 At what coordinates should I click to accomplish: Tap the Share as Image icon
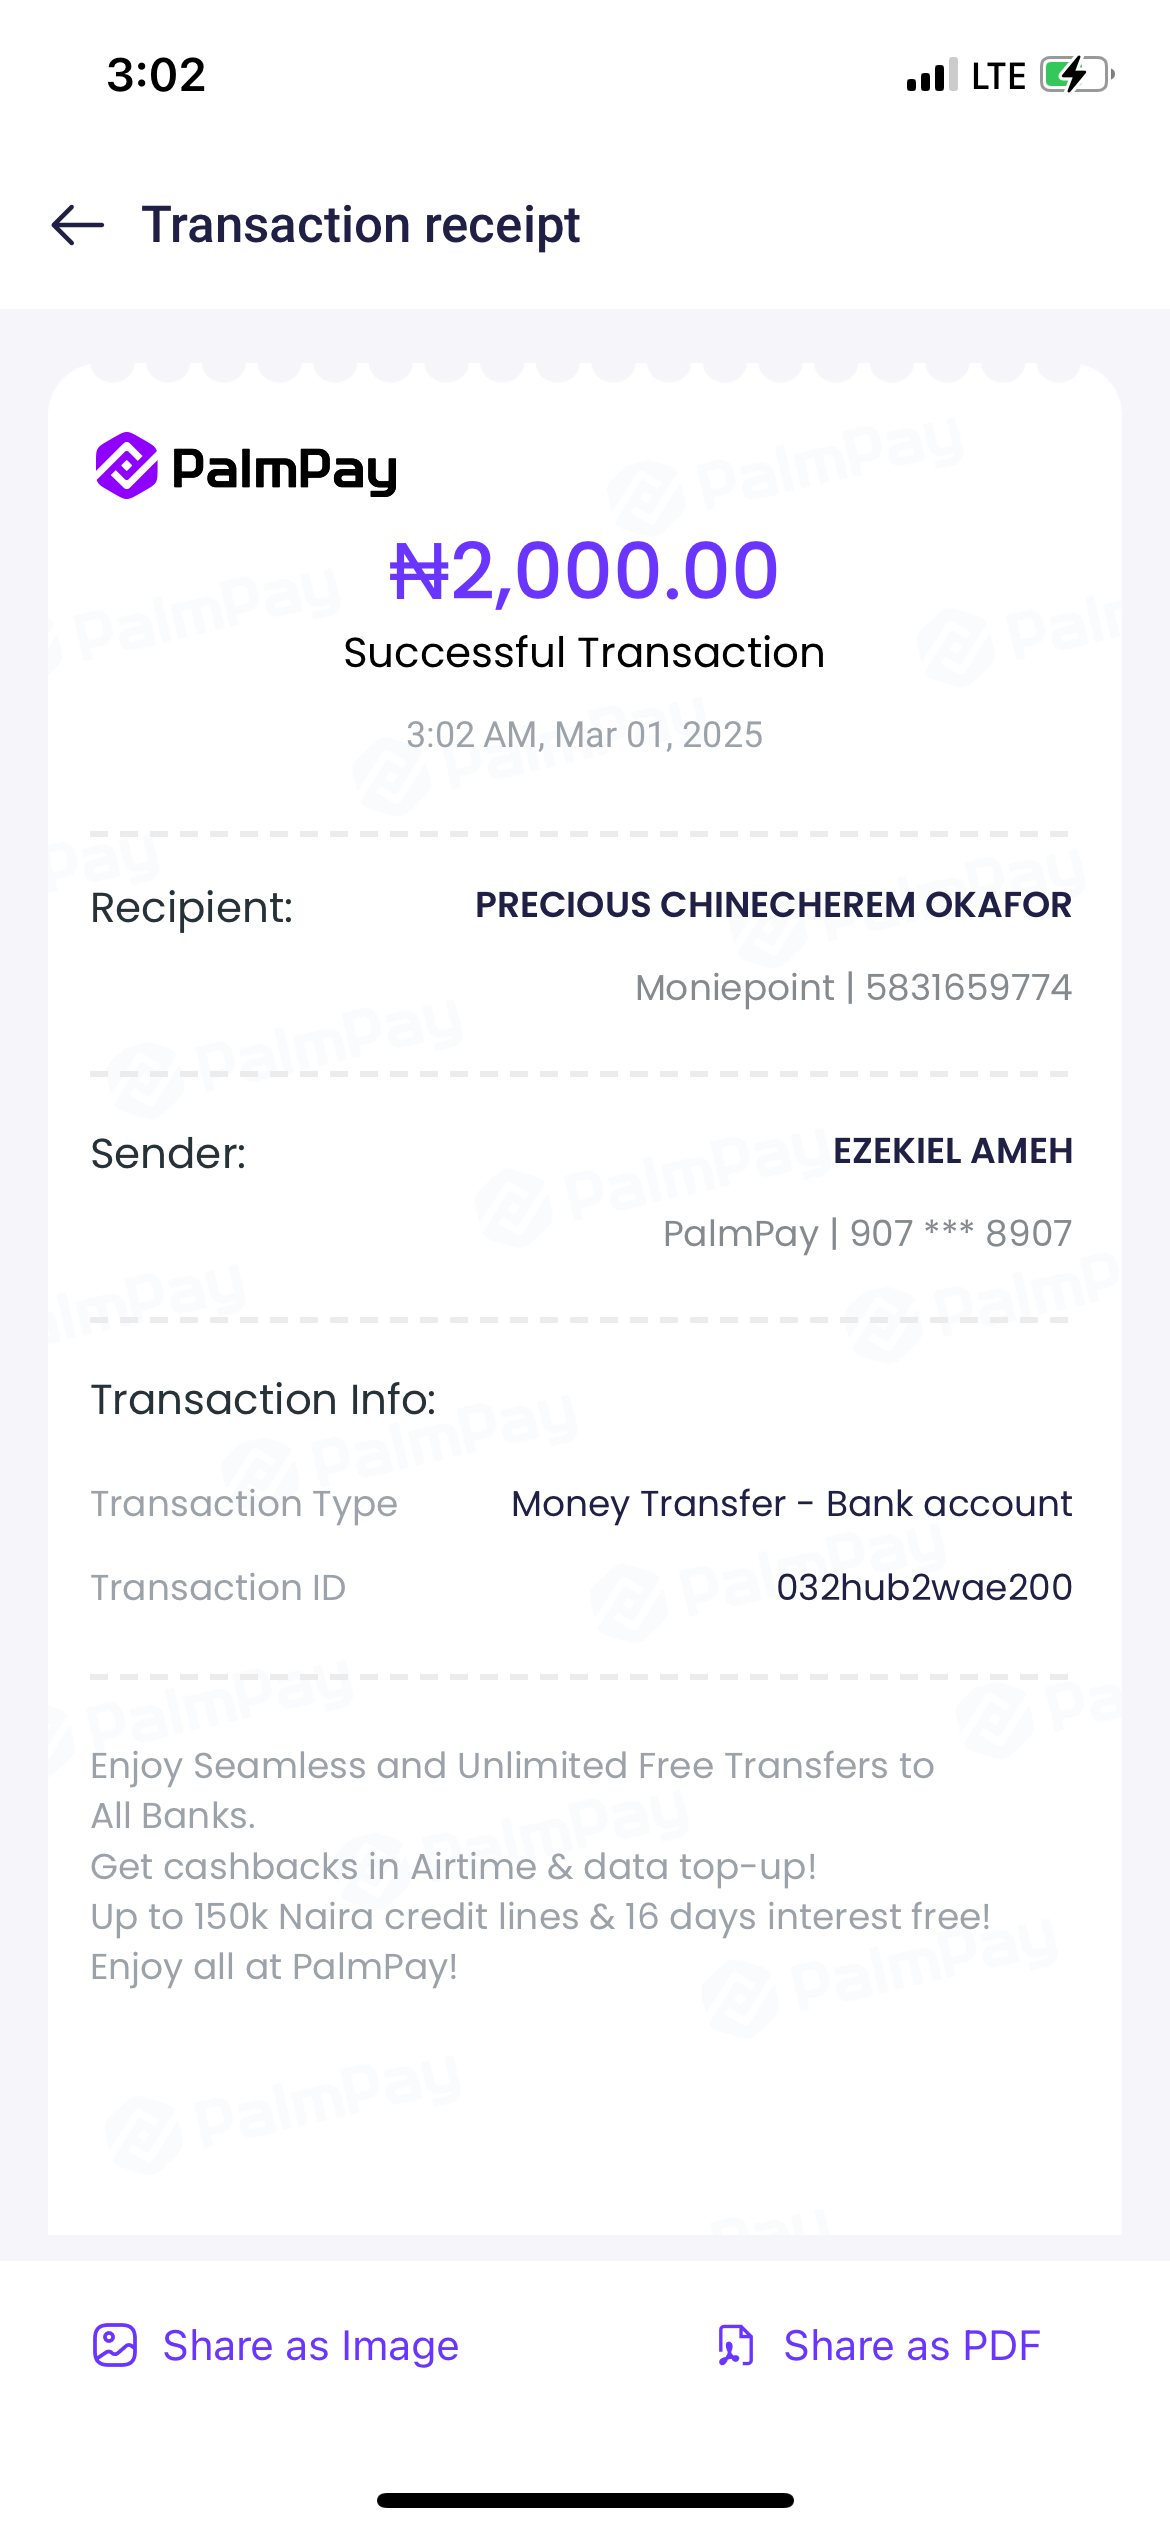[115, 2345]
